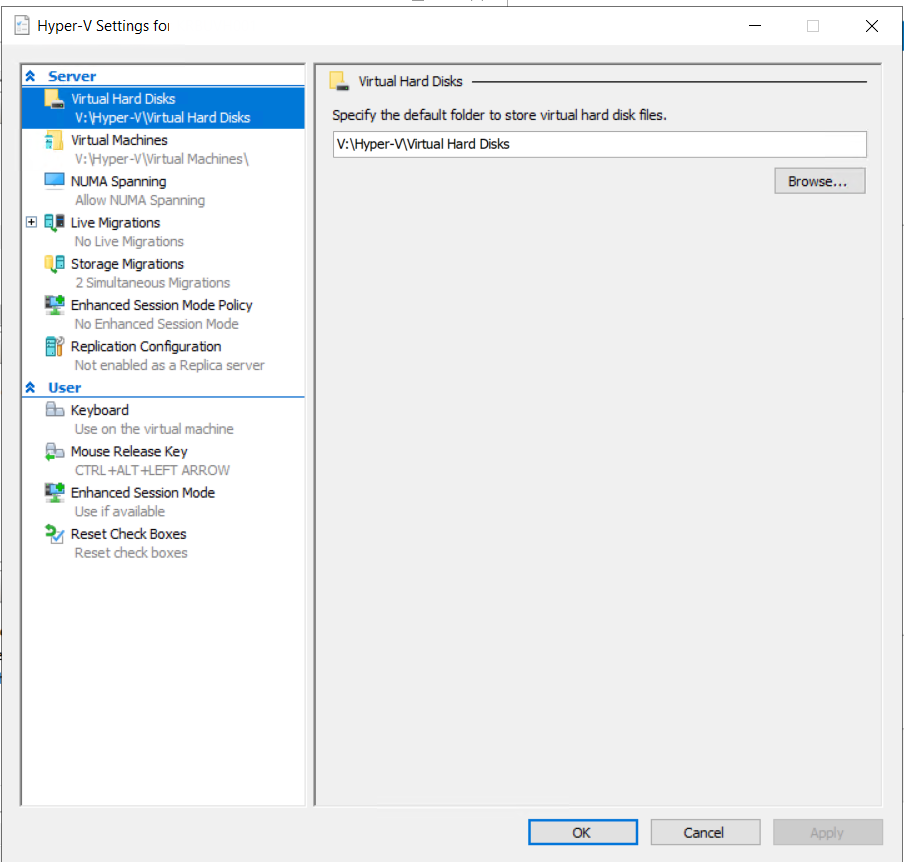Select Virtual Hard Disks in settings tree

tap(163, 108)
